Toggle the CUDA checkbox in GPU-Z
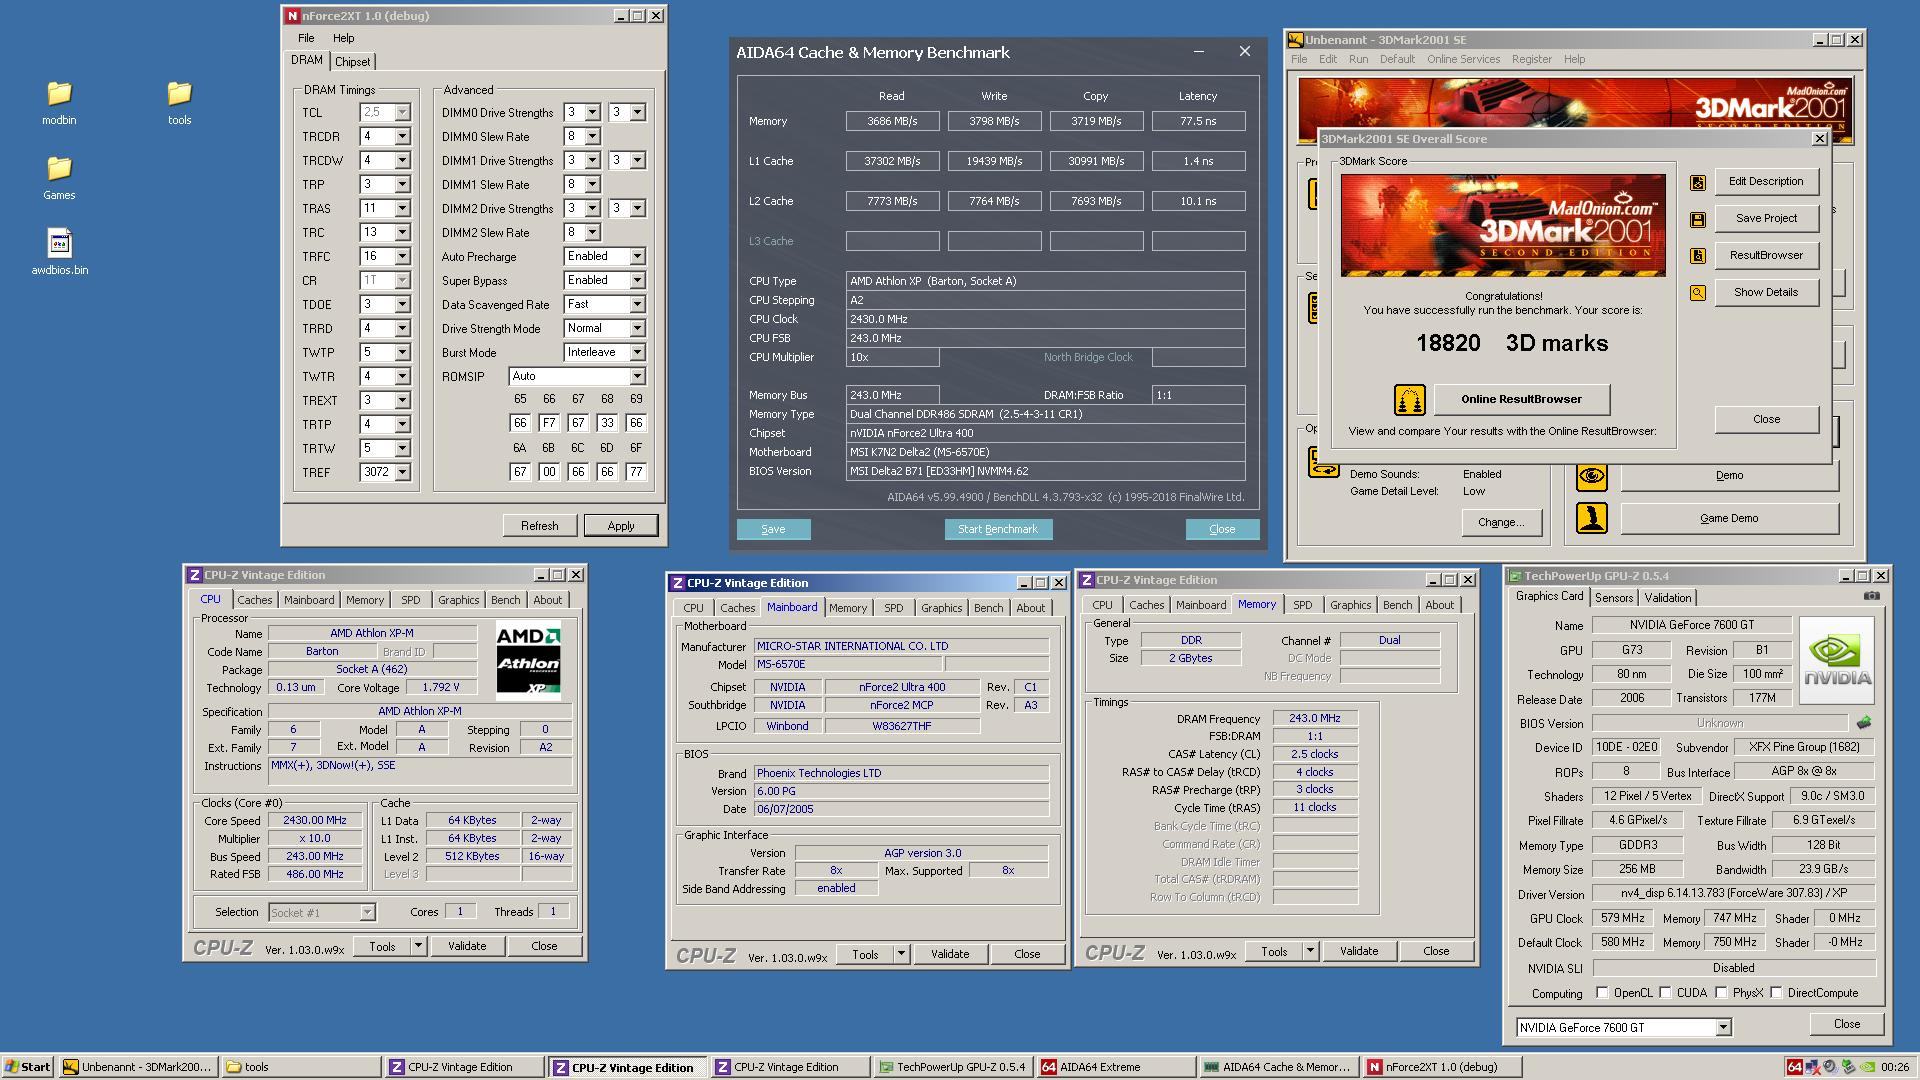This screenshot has height=1080, width=1920. [x=1665, y=993]
